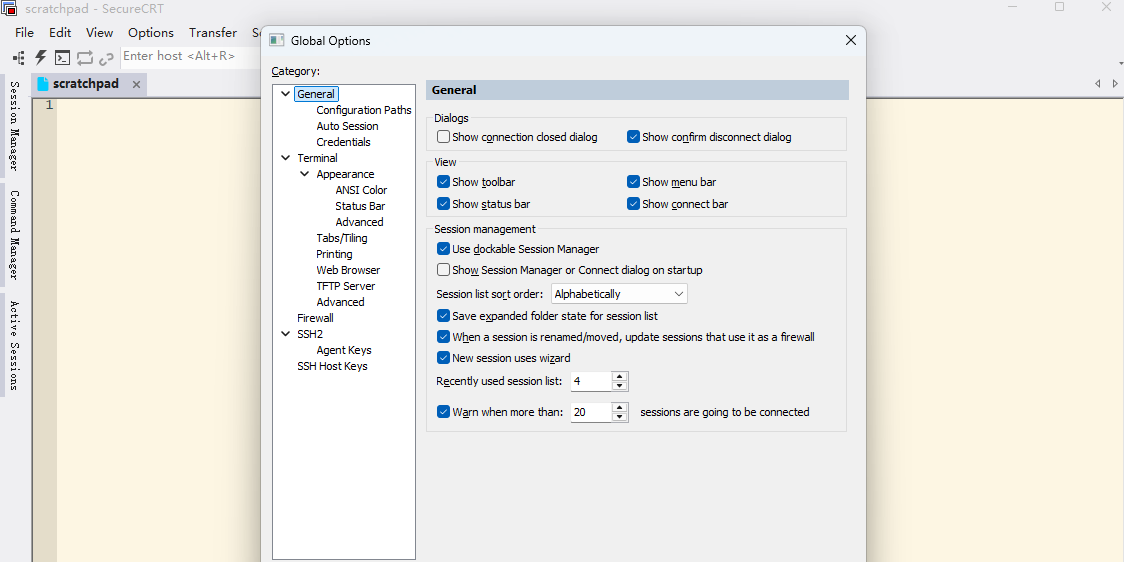Select the SSH Host Keys category
This screenshot has width=1124, height=562.
(x=333, y=366)
